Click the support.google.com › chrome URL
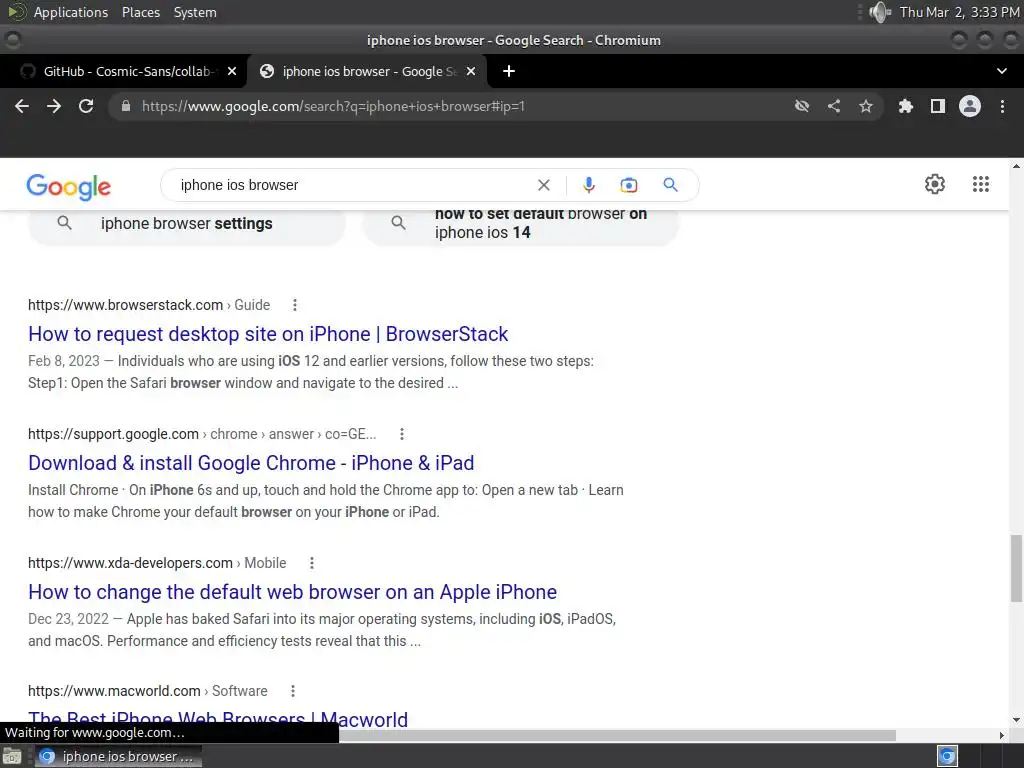The height and width of the screenshot is (768, 1024). coord(202,434)
